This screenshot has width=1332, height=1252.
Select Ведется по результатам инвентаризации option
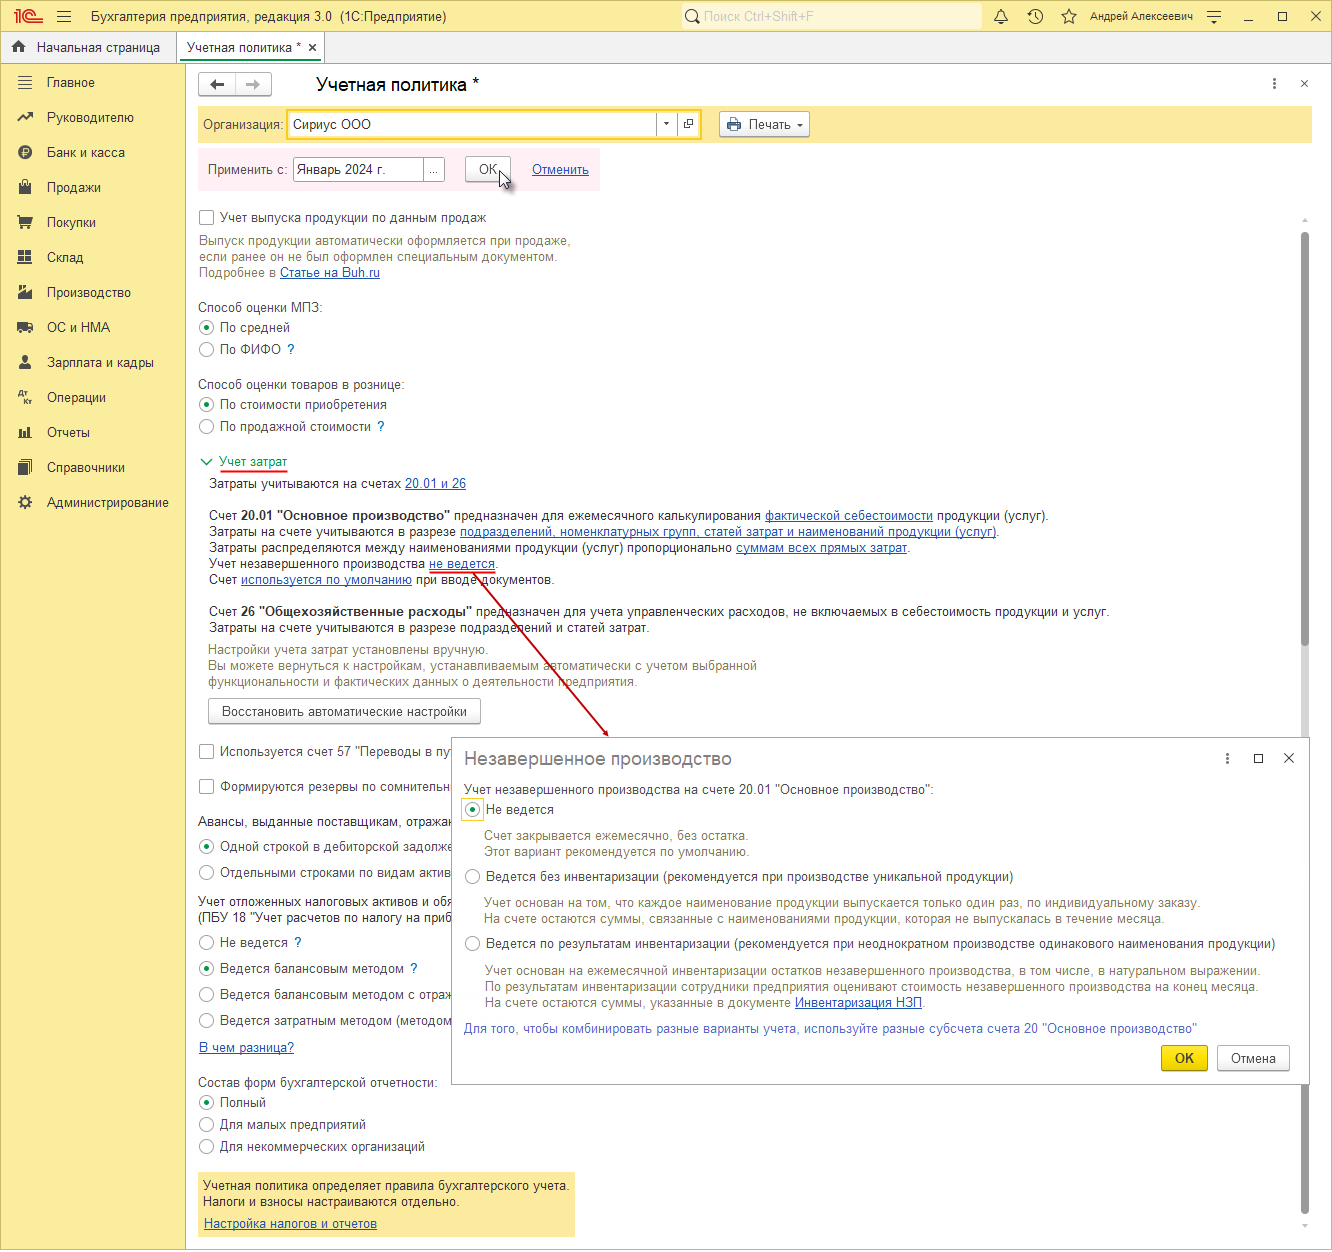tap(473, 943)
